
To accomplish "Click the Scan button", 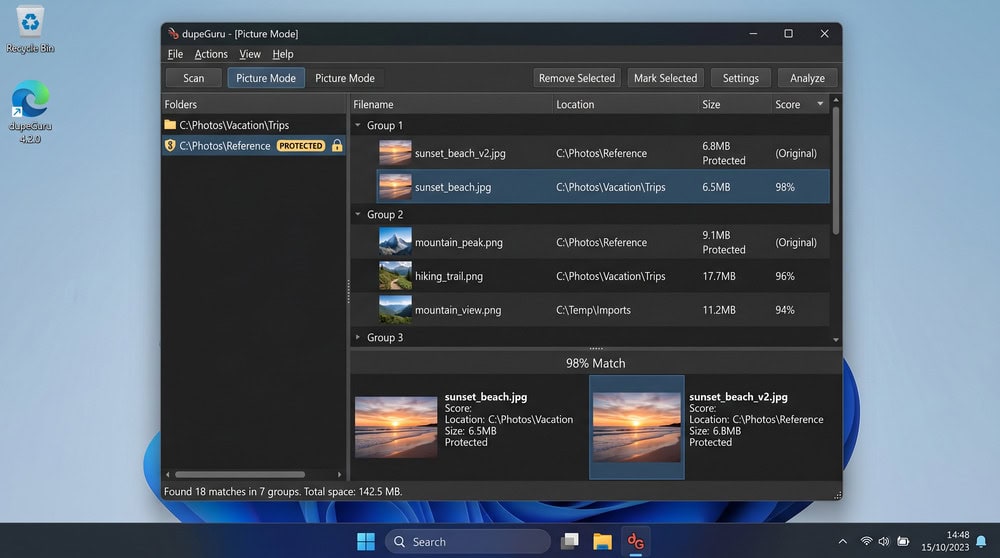I will [x=194, y=78].
